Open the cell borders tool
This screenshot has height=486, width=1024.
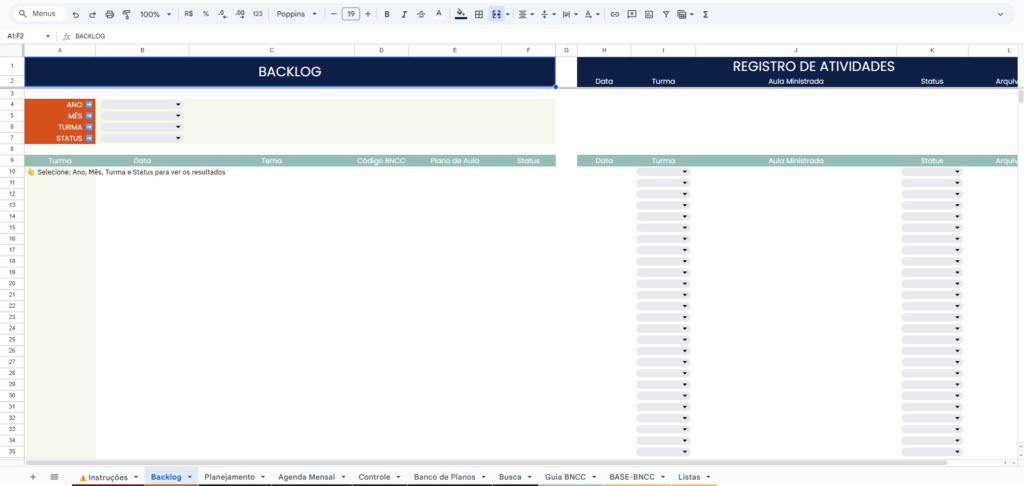479,15
